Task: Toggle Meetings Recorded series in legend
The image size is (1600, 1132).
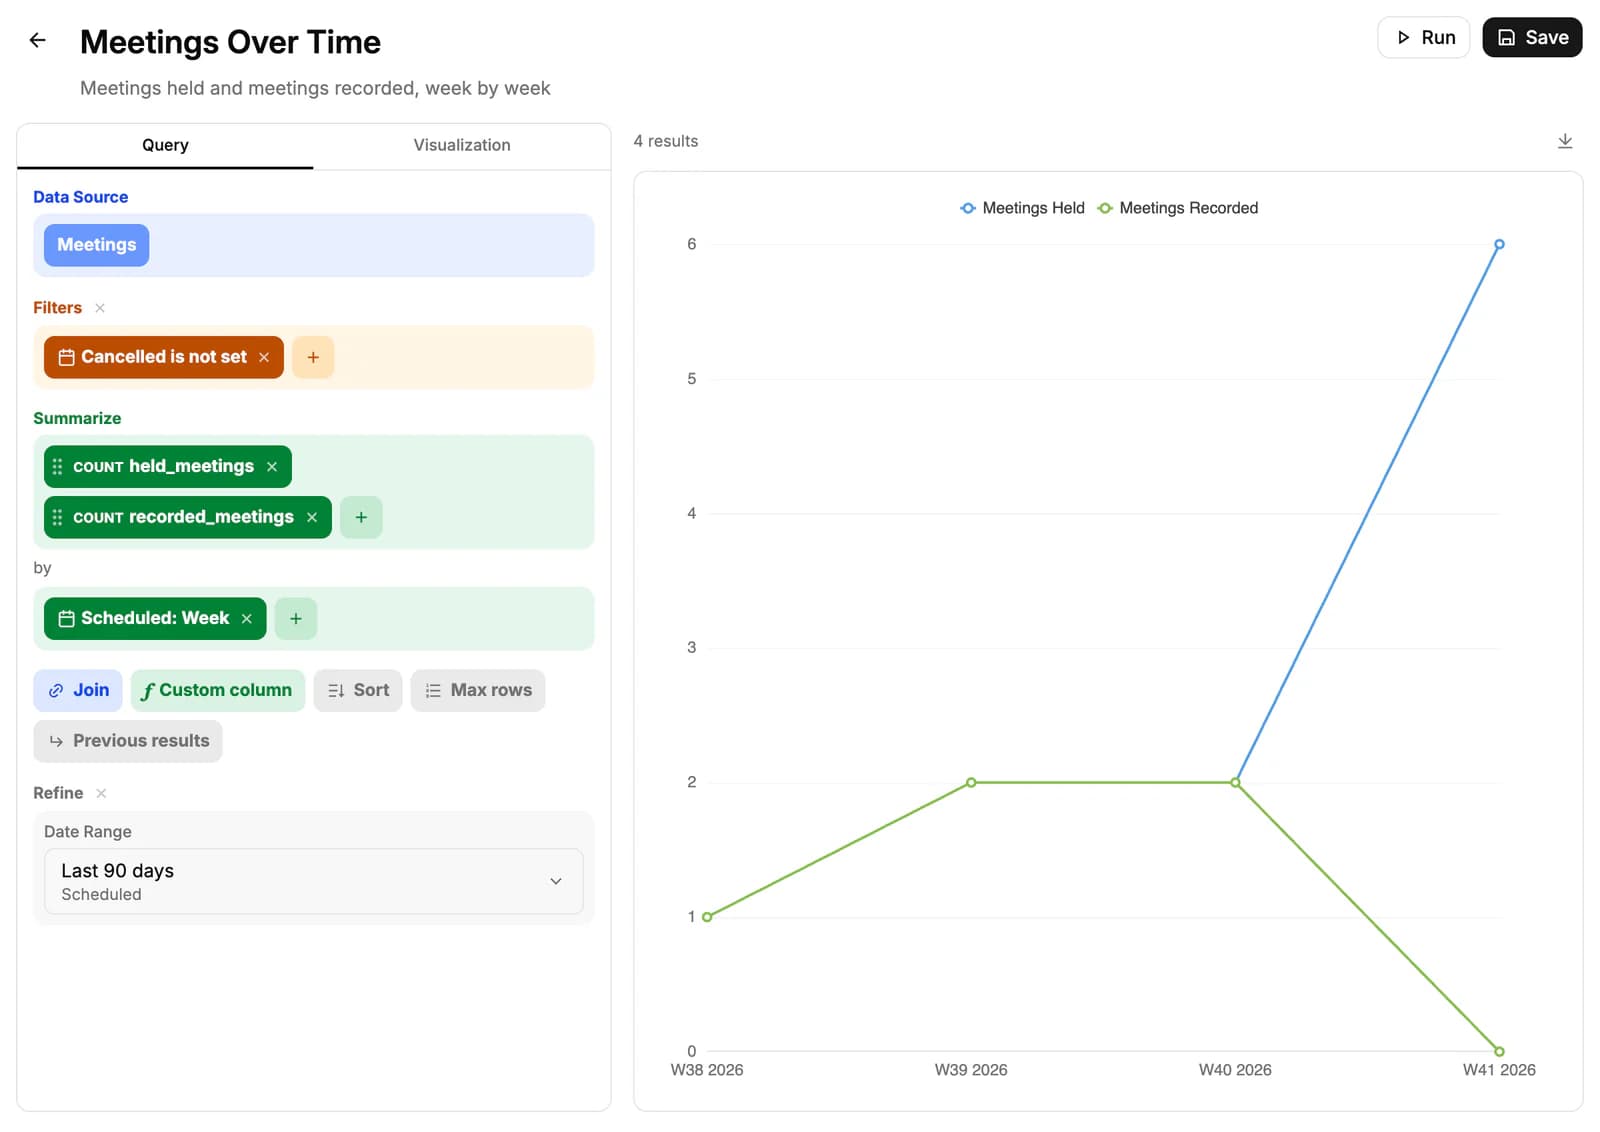Action: click(1178, 208)
